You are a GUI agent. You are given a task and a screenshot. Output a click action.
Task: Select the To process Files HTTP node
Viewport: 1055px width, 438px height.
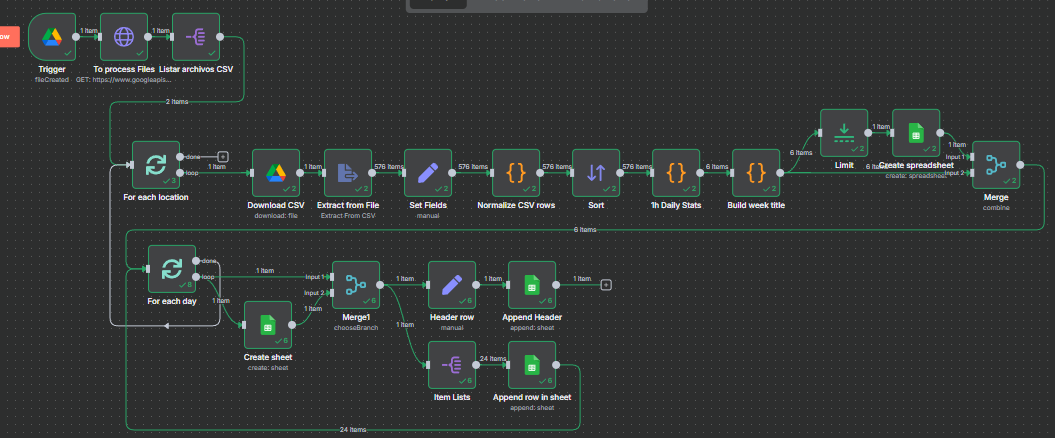click(x=124, y=37)
